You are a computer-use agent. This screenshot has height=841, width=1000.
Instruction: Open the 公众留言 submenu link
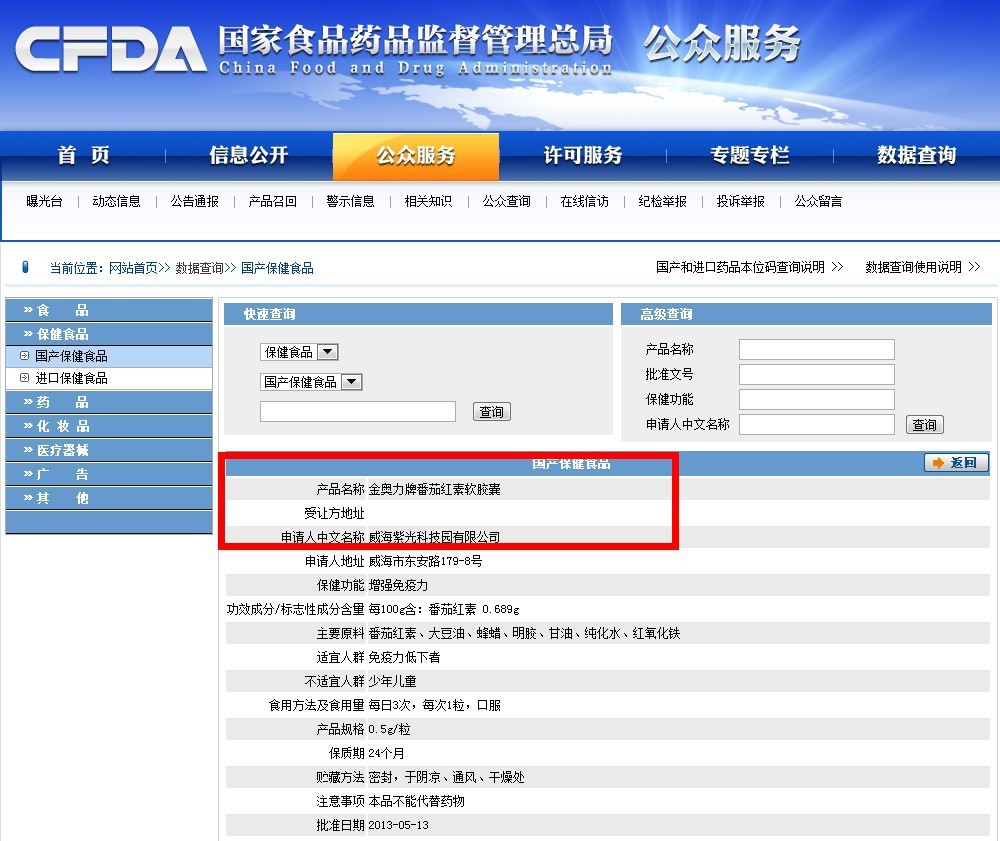(818, 201)
